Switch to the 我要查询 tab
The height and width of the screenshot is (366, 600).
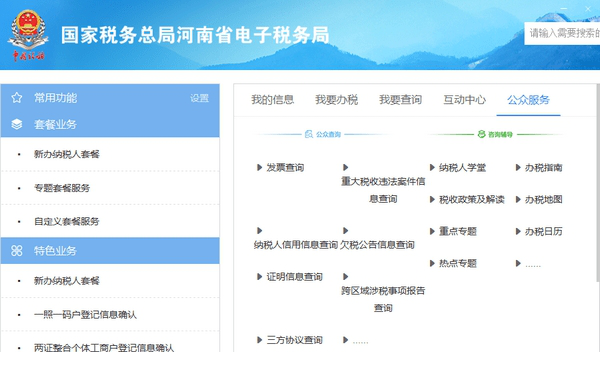(x=400, y=100)
